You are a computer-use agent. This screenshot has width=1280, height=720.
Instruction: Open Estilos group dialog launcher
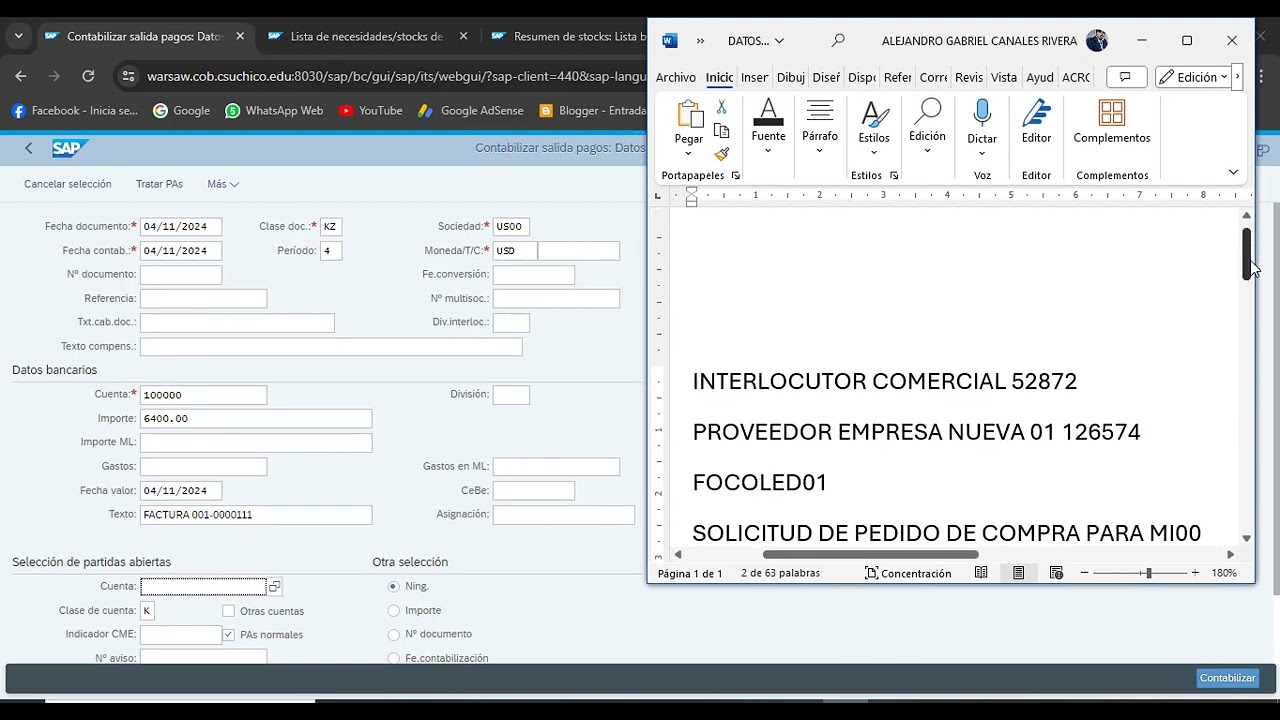[x=894, y=175]
